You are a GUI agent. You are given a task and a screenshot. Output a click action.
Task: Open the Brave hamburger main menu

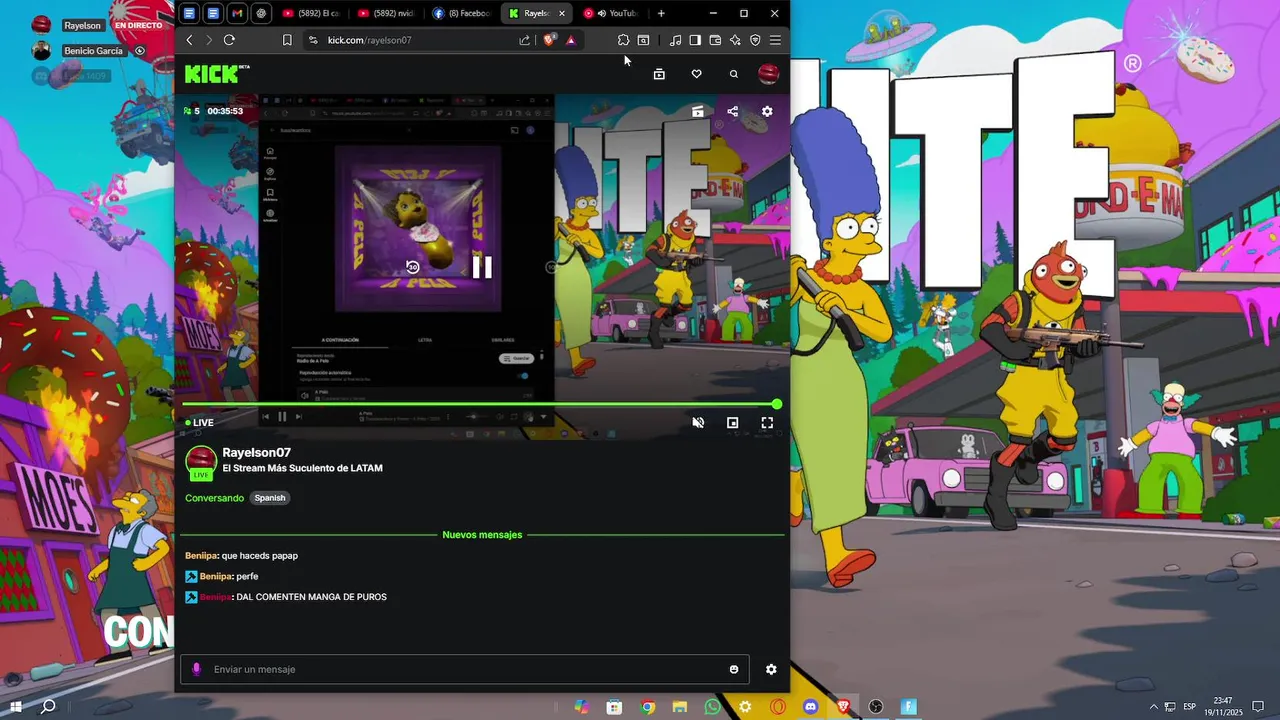pos(775,40)
